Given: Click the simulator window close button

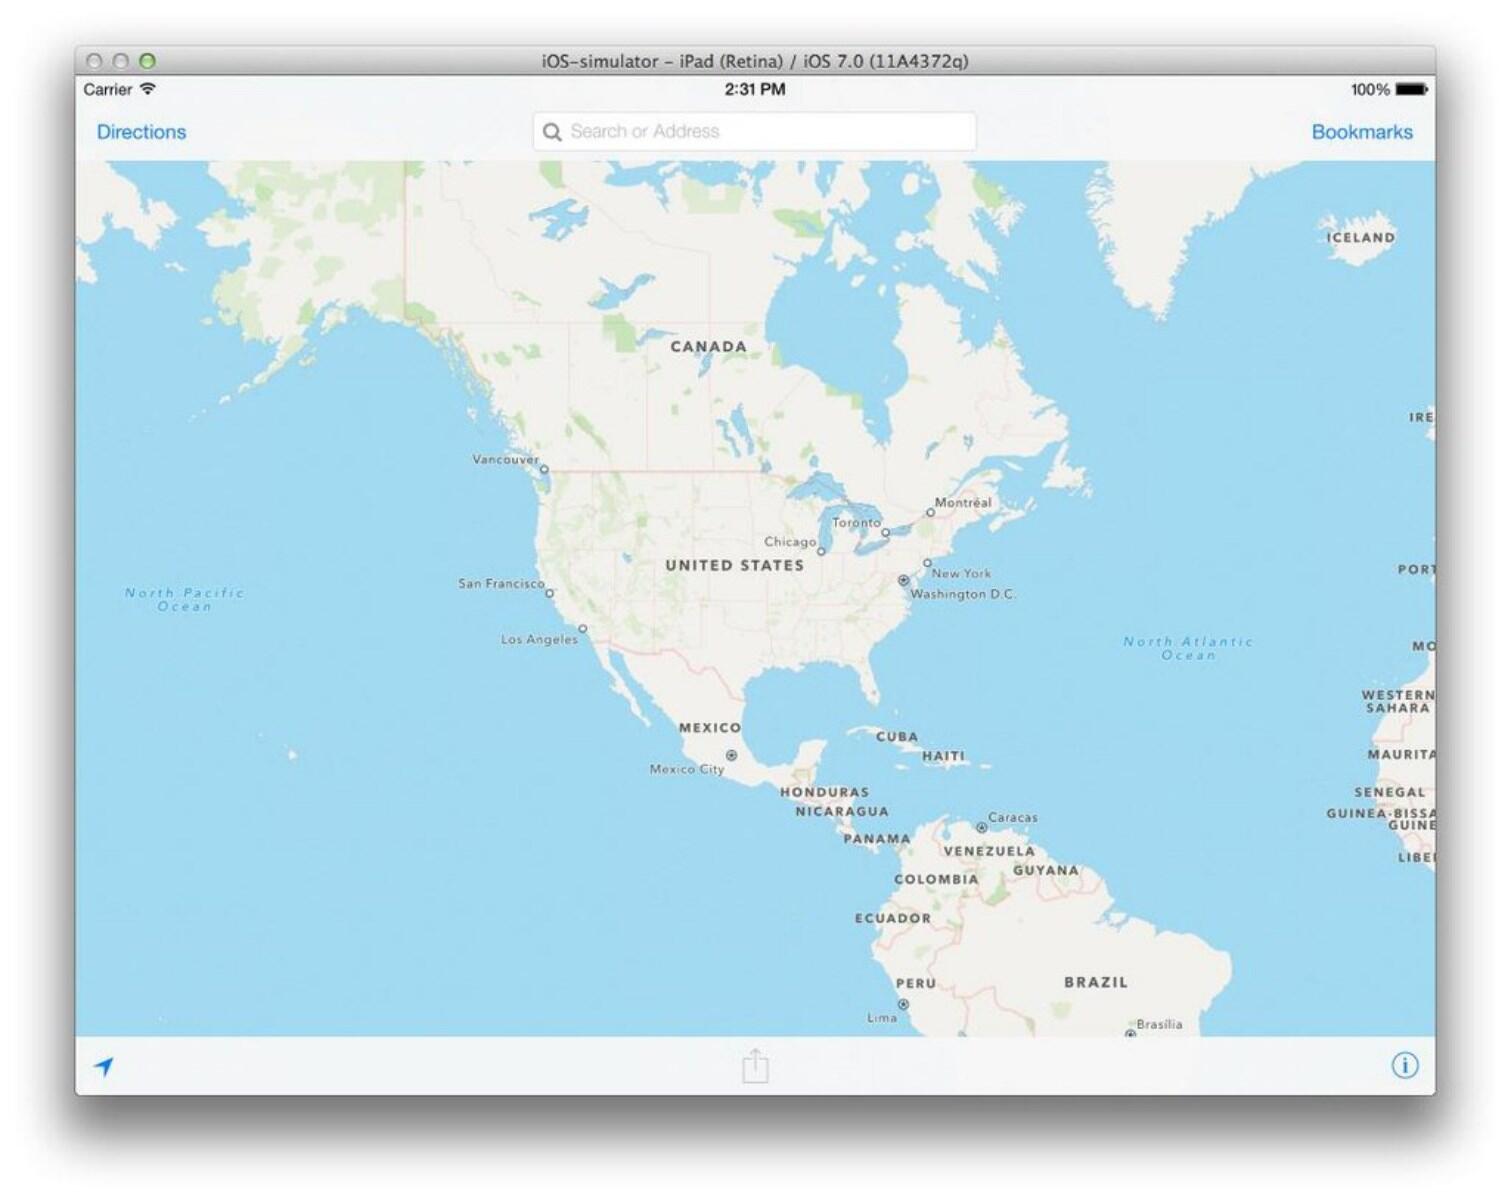Looking at the screenshot, I should [94, 61].
